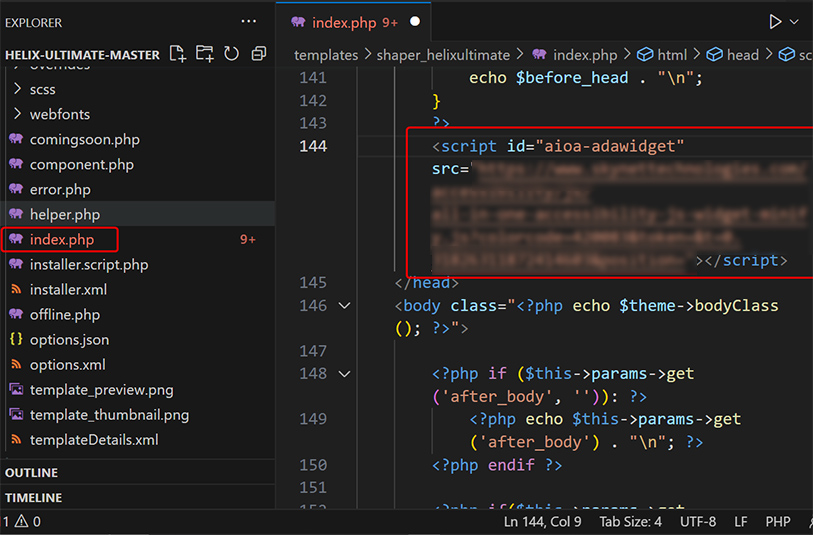
Task: Click the unsaved dot on index.php tab
Action: coord(415,21)
